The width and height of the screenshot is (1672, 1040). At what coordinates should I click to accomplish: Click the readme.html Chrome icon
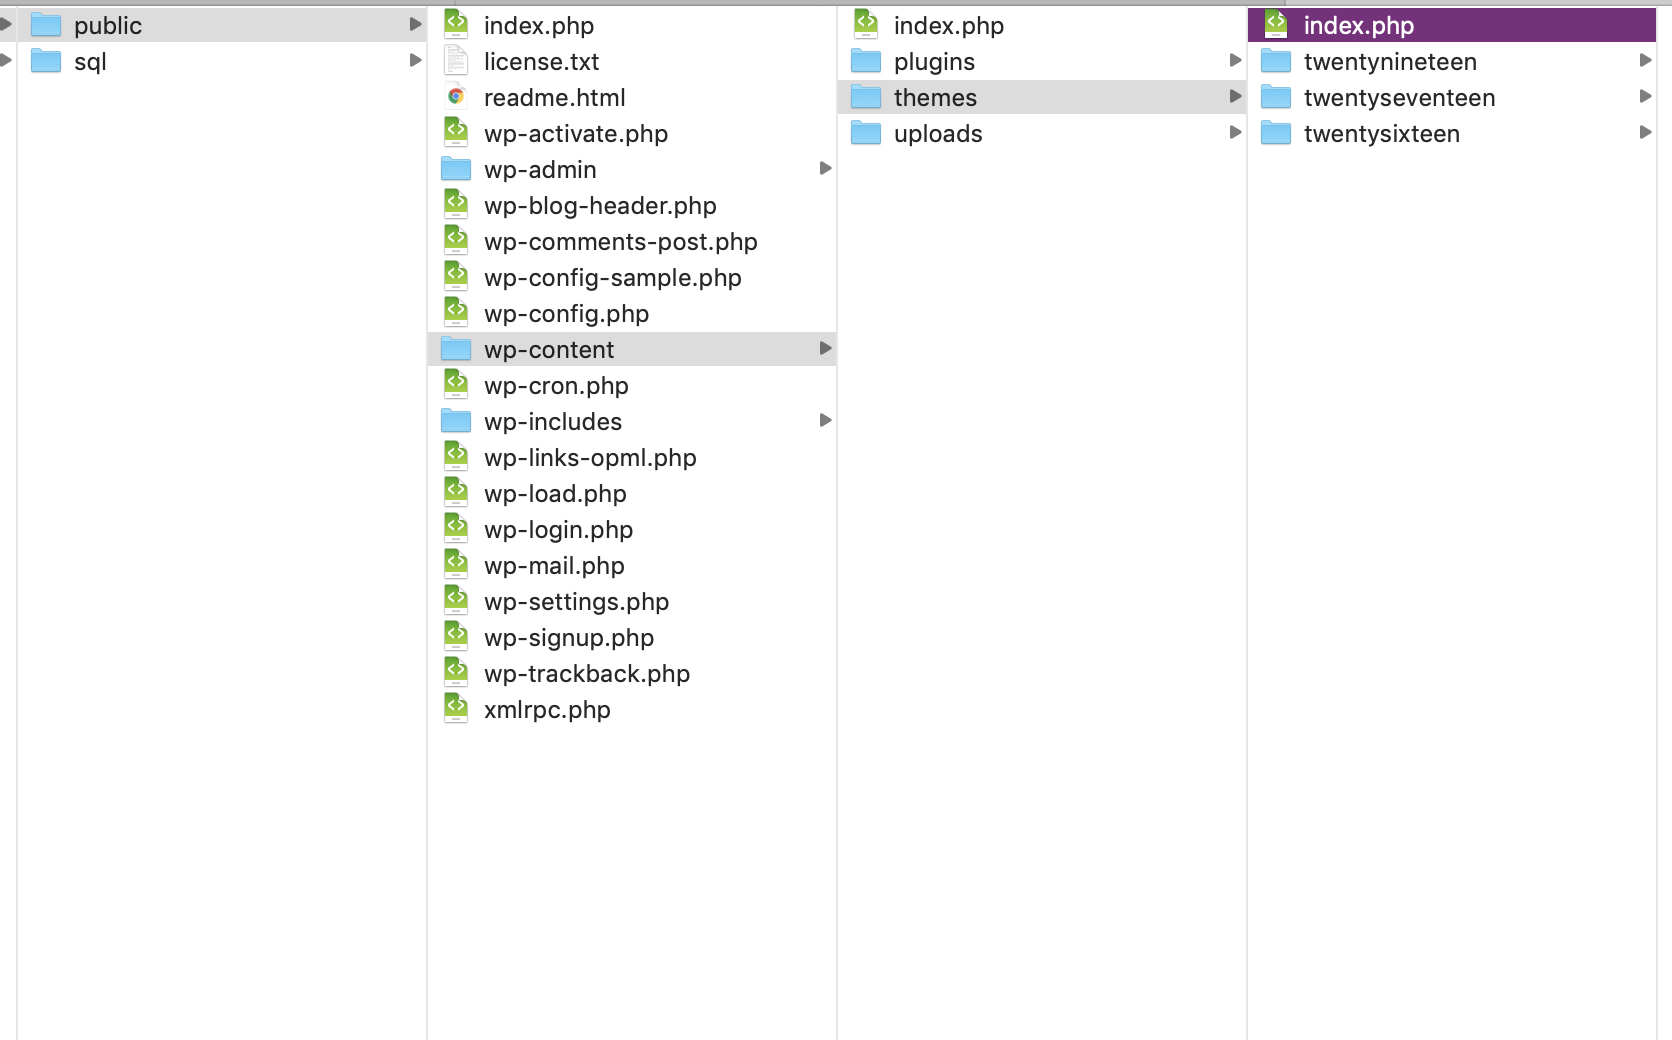[x=456, y=97]
